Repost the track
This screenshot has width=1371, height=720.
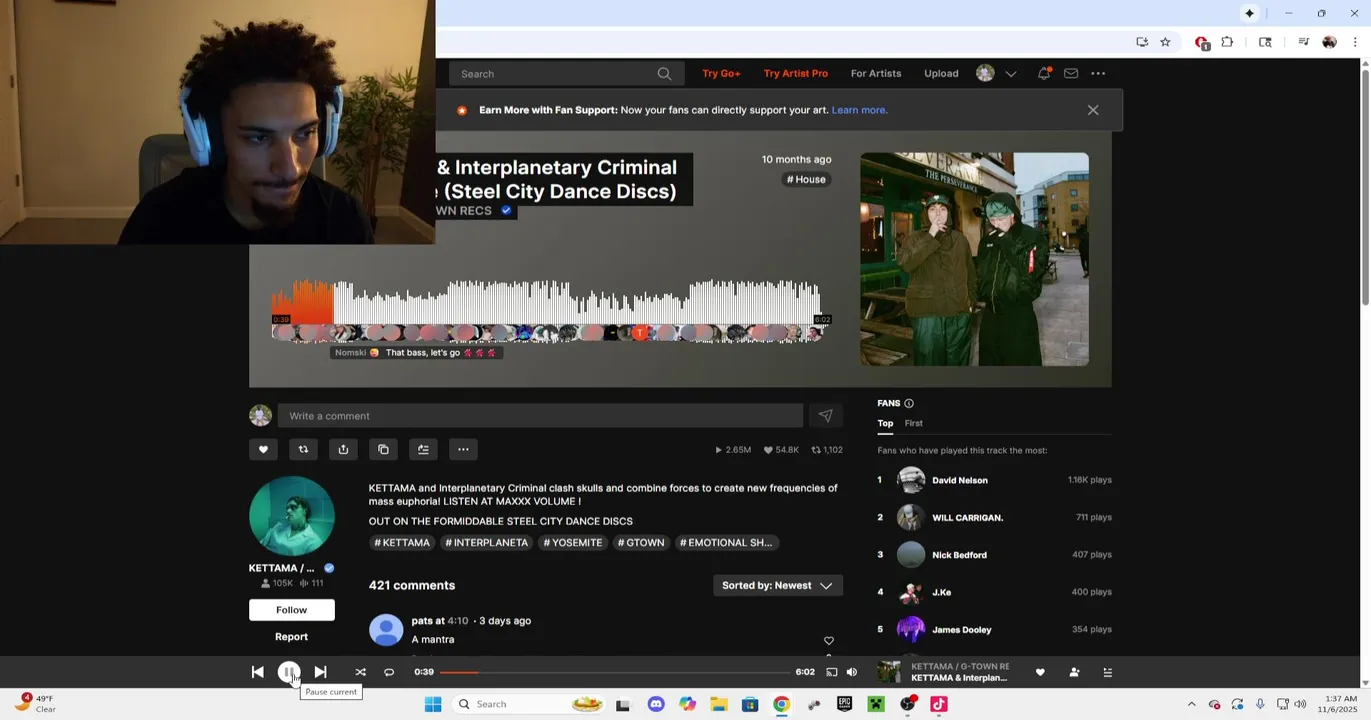point(303,449)
